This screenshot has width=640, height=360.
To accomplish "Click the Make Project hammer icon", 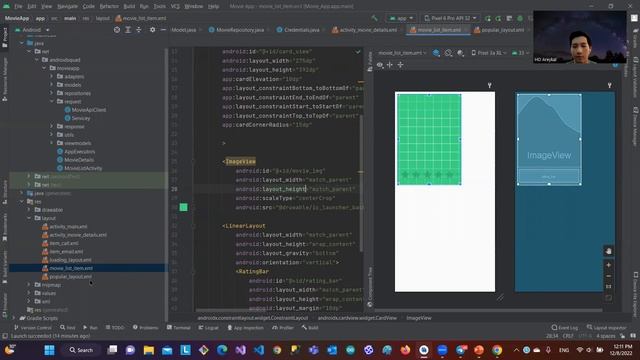I will 374,18.
